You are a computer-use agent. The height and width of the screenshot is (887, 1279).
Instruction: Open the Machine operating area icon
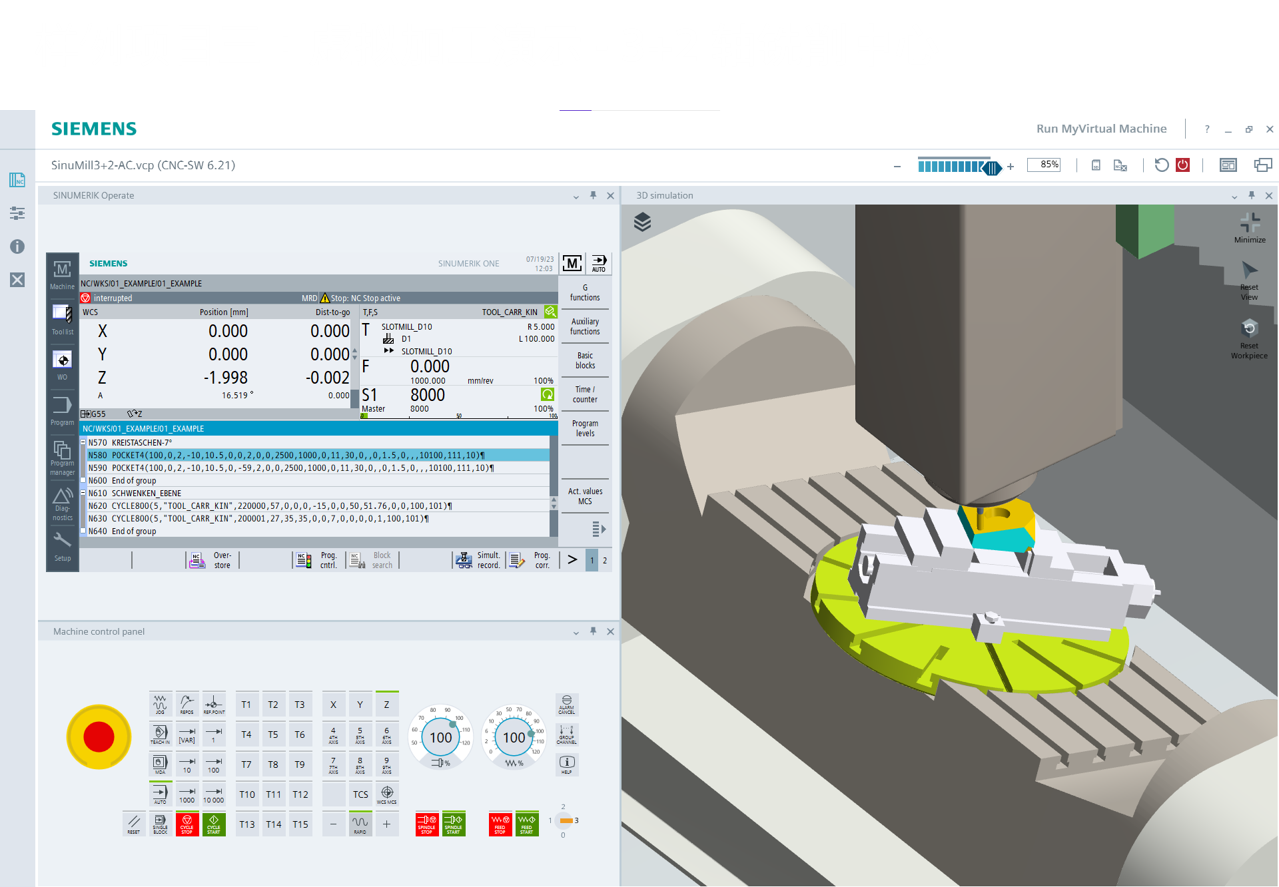click(x=62, y=273)
